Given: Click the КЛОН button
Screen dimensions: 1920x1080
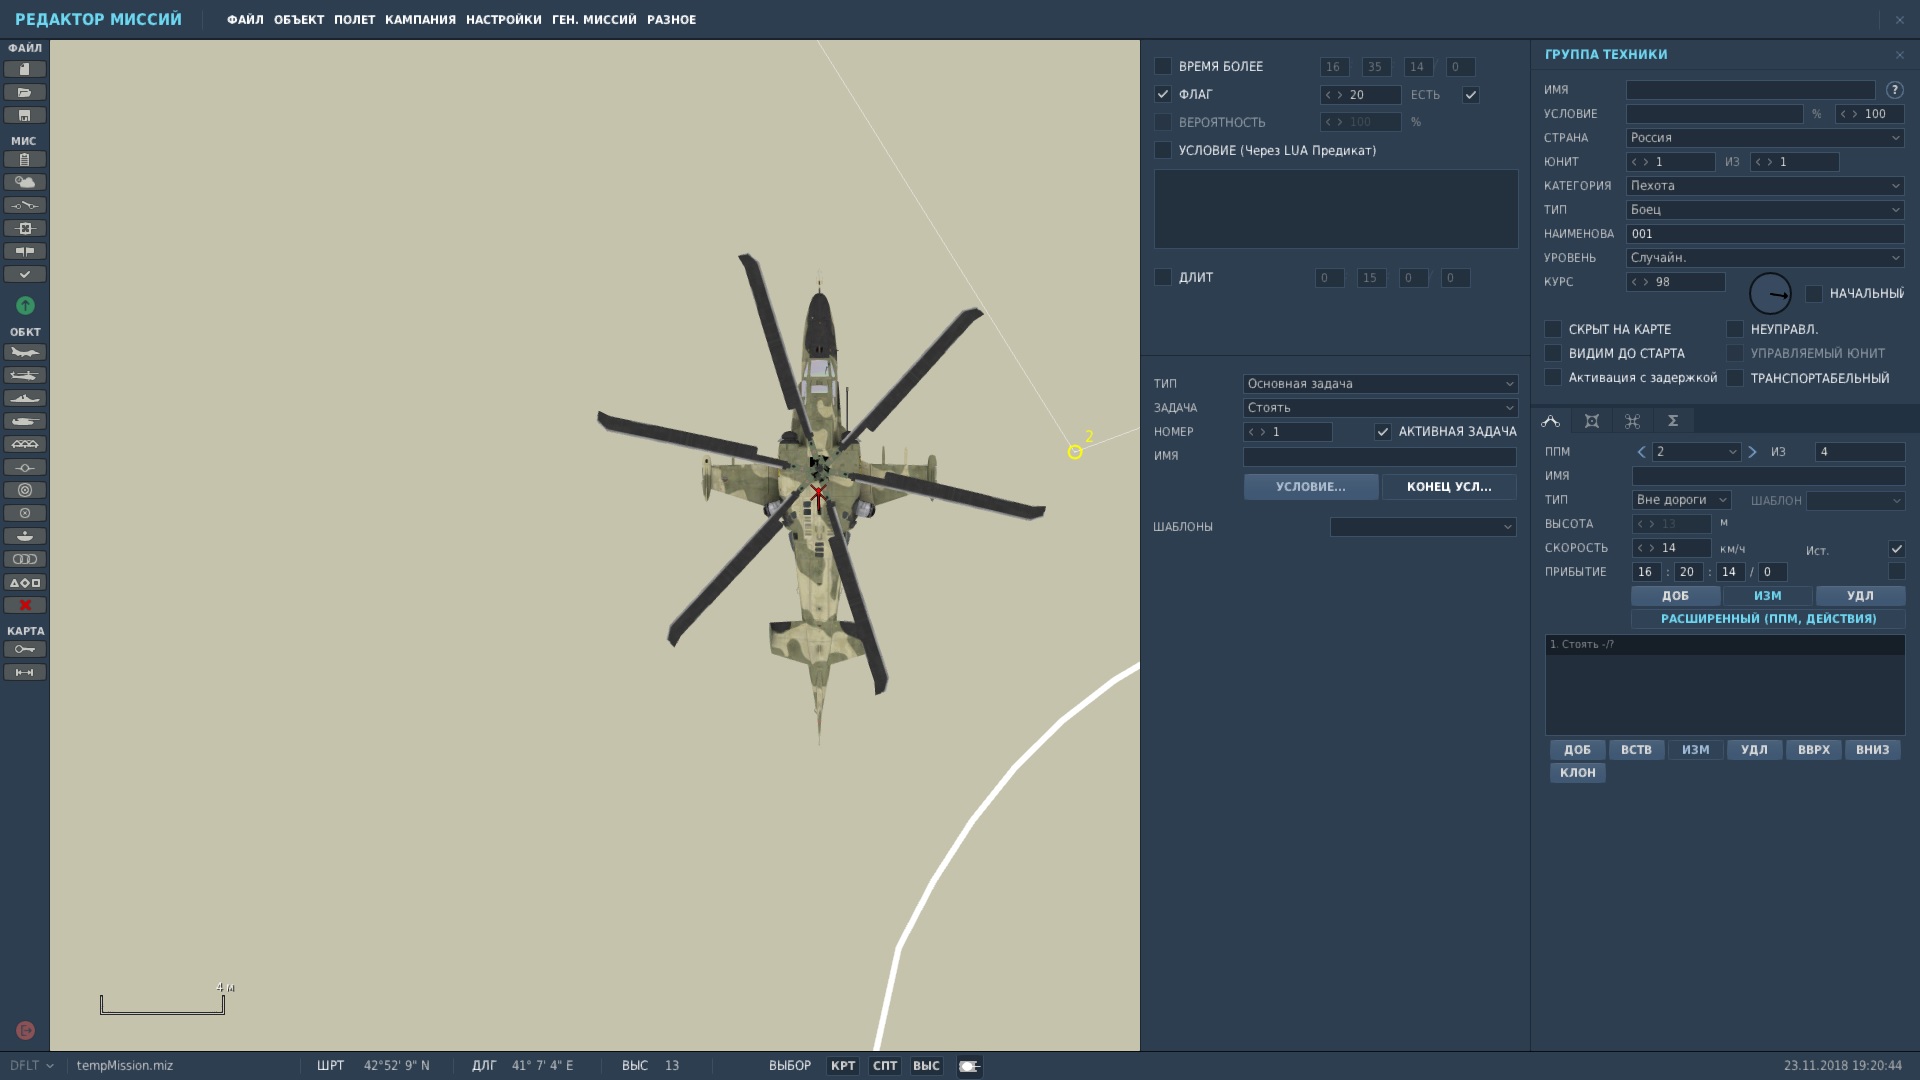Looking at the screenshot, I should pos(1578,773).
